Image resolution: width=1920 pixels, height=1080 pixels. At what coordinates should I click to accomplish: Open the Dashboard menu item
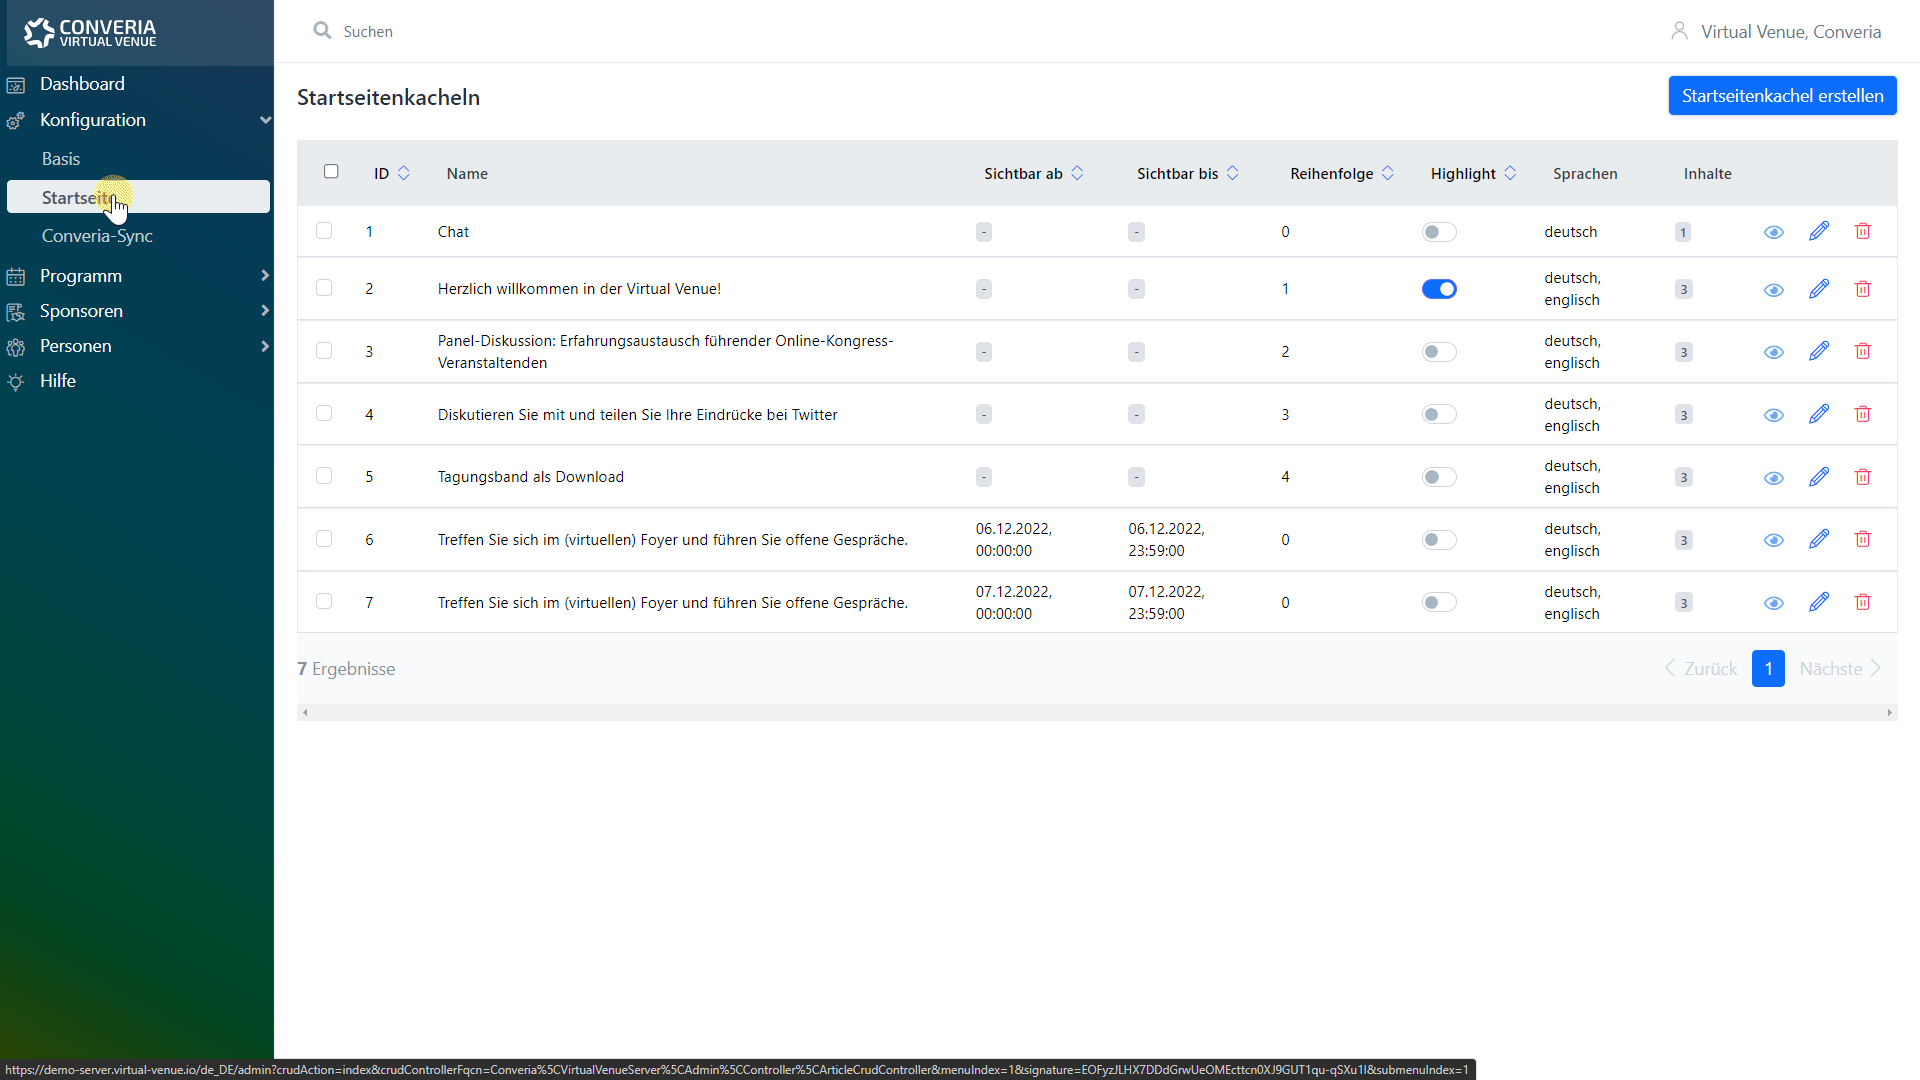[82, 84]
